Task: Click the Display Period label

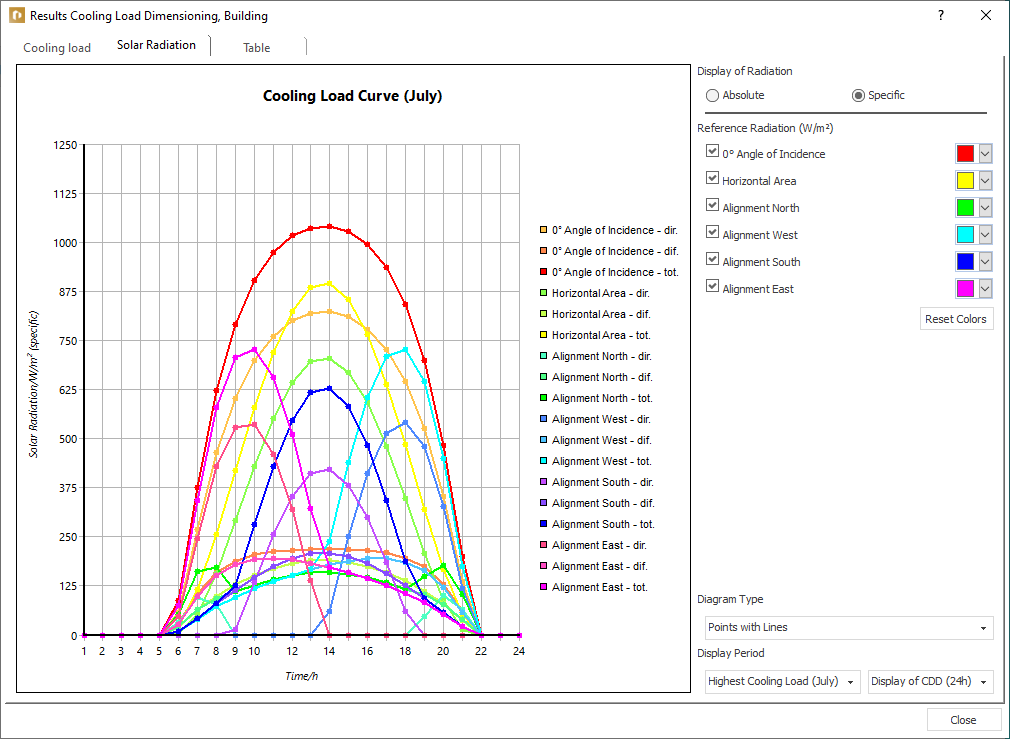Action: click(x=730, y=653)
